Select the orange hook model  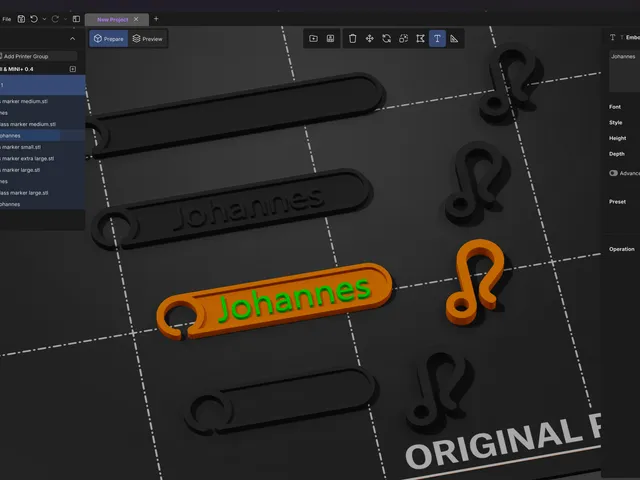pyautogui.click(x=475, y=281)
